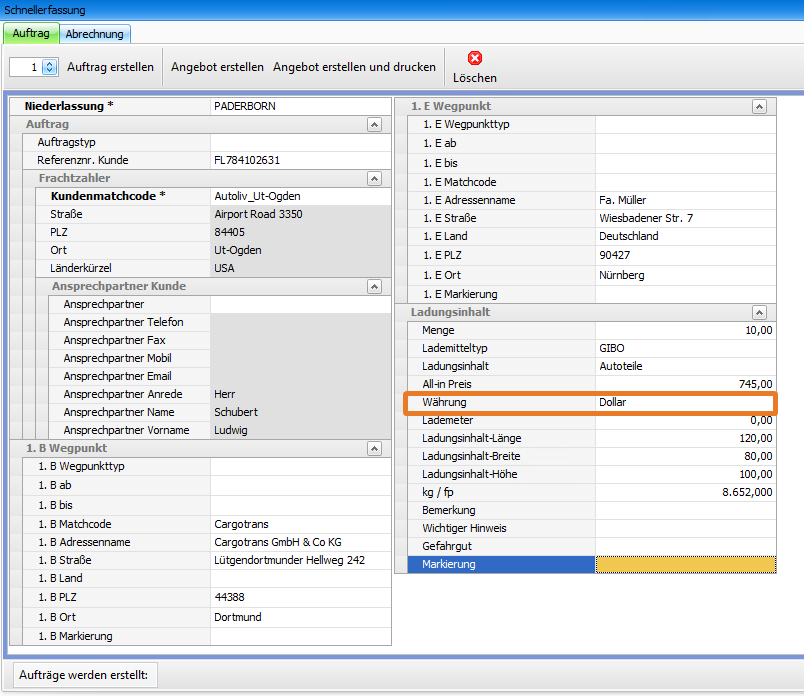Click the red Löschen delete icon
The height and width of the screenshot is (696, 804).
(x=474, y=59)
